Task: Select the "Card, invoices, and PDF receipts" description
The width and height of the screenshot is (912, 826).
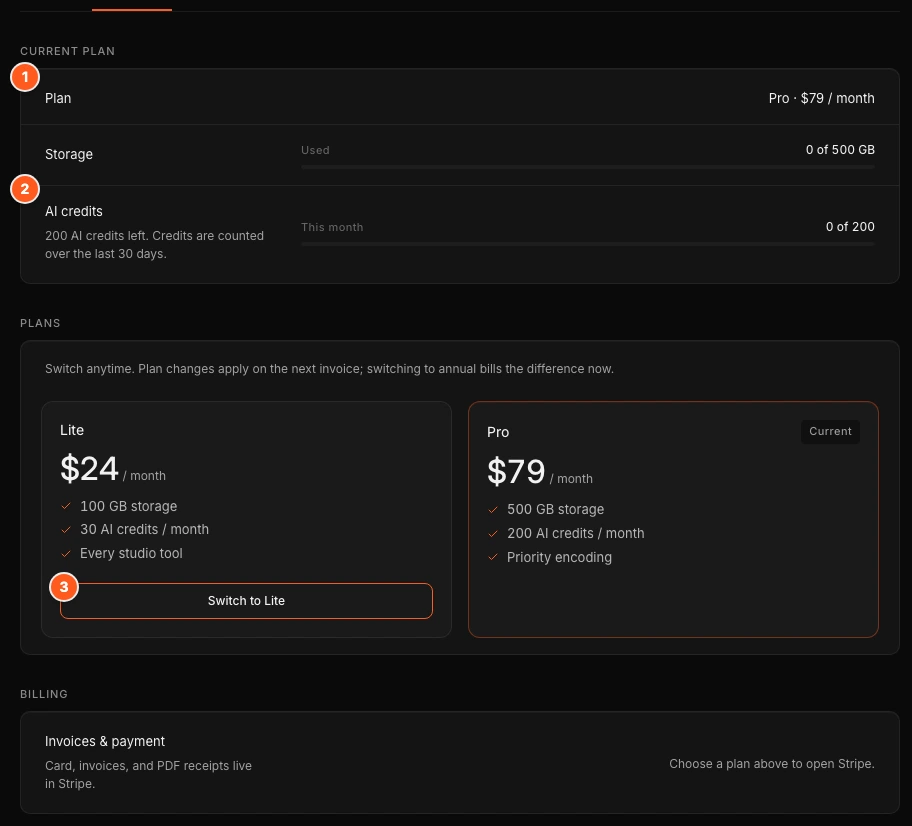Action: click(x=148, y=775)
